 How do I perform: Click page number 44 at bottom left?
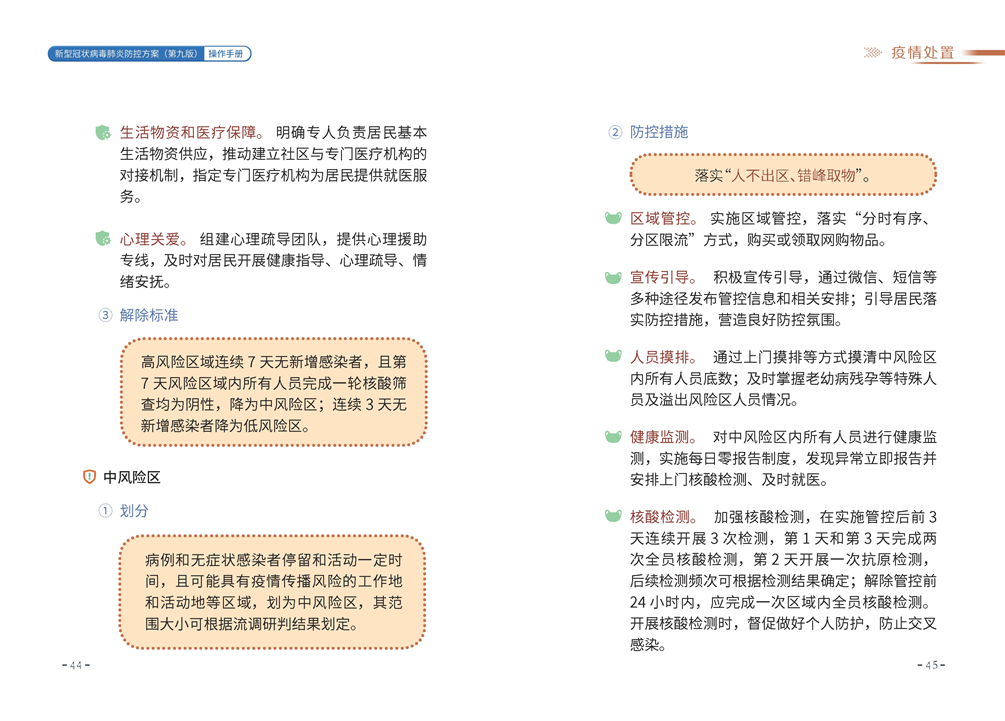click(x=75, y=666)
